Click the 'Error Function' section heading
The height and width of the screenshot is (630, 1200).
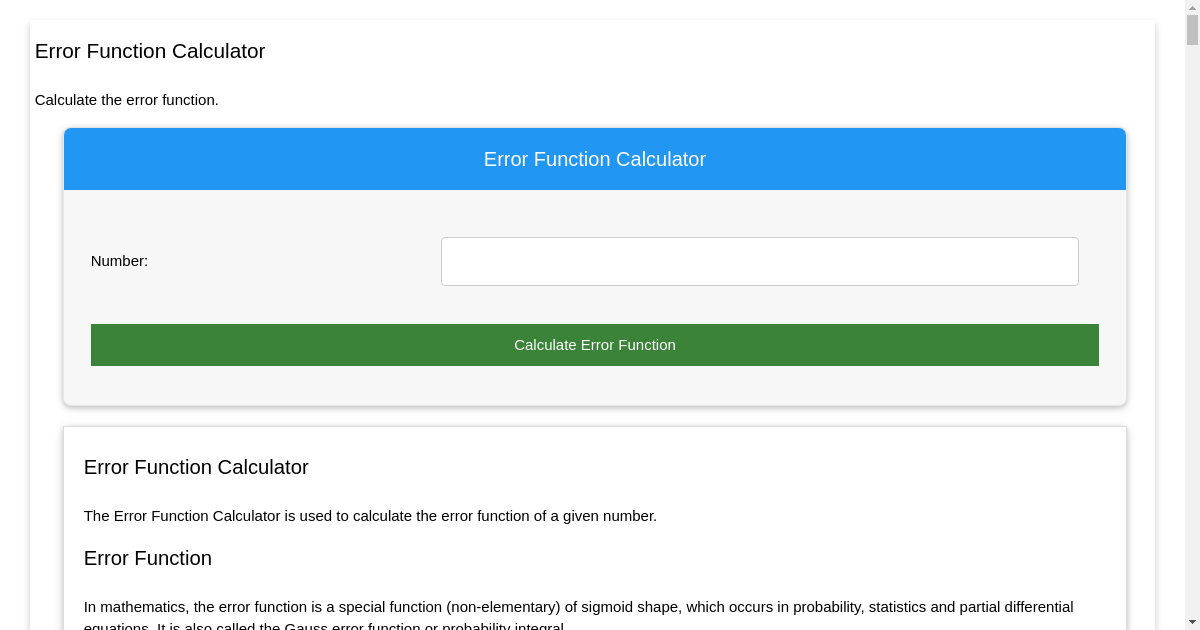pyautogui.click(x=148, y=558)
